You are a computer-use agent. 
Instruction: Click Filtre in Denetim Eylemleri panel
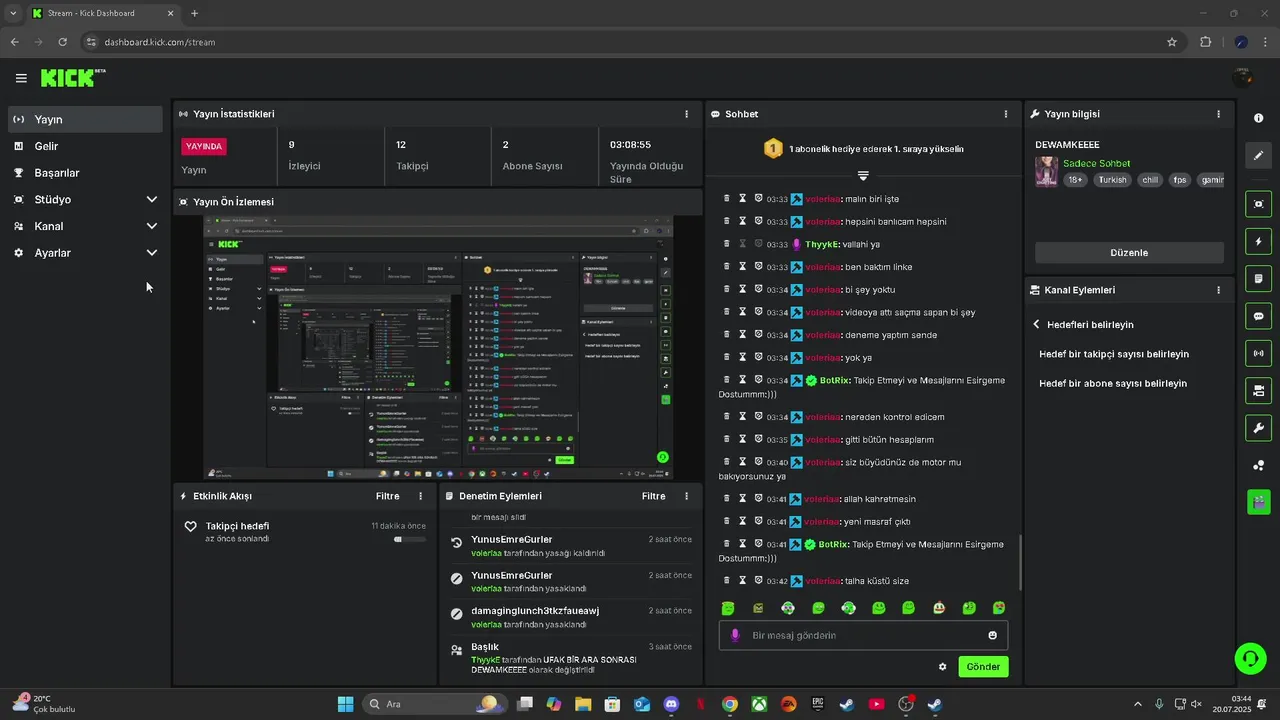point(653,496)
